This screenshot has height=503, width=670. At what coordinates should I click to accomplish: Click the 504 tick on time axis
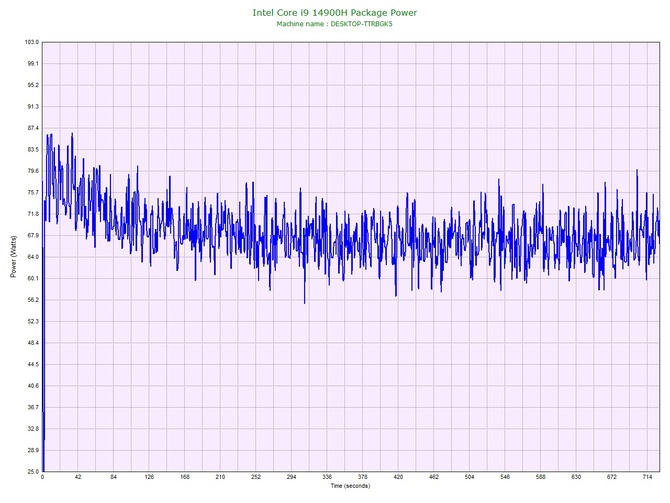(470, 477)
